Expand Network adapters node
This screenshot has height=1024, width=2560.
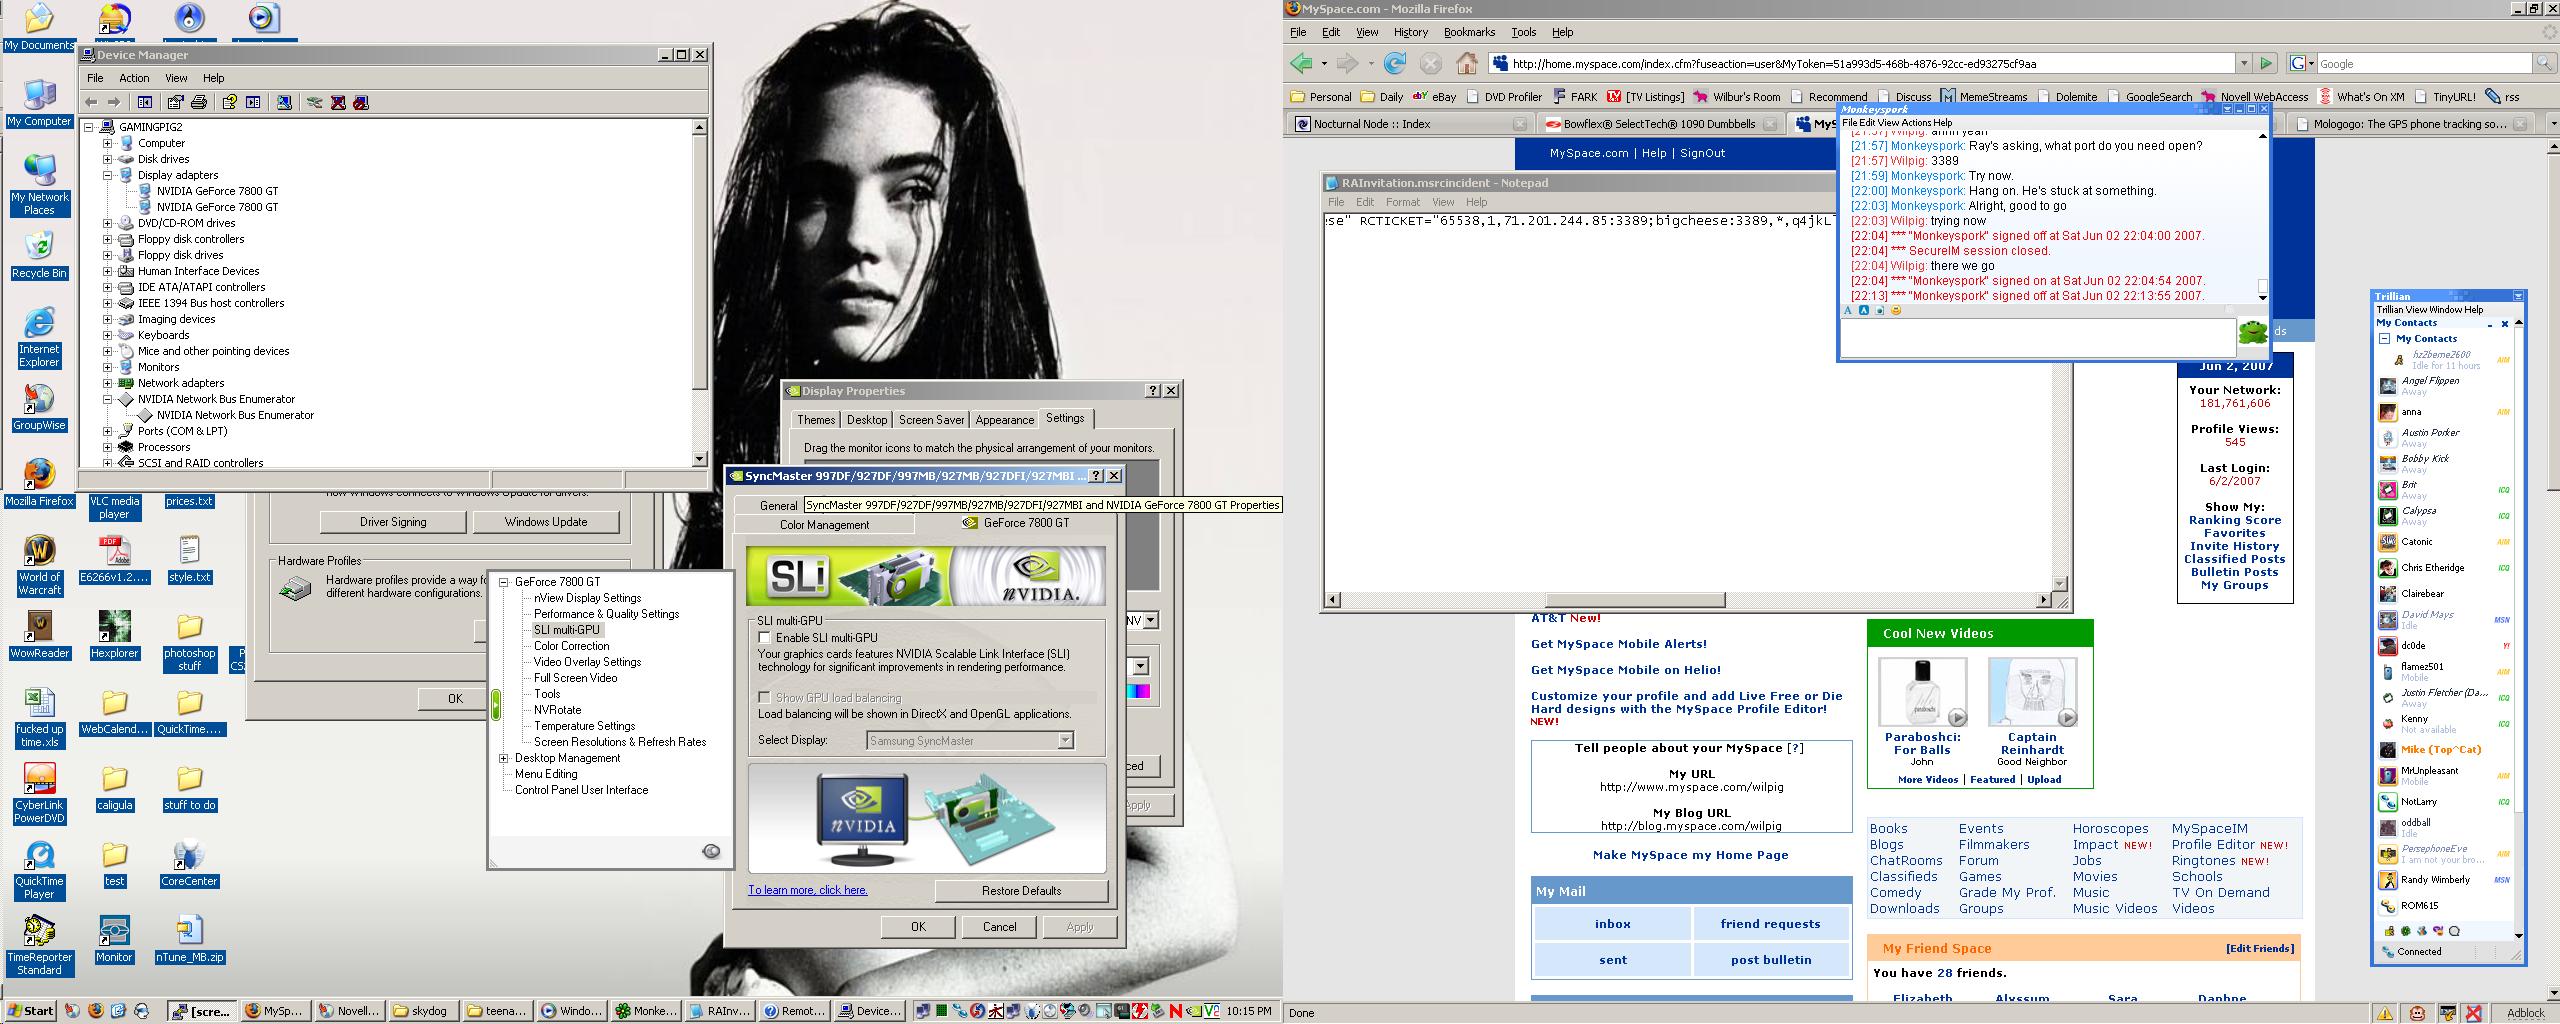[x=107, y=383]
